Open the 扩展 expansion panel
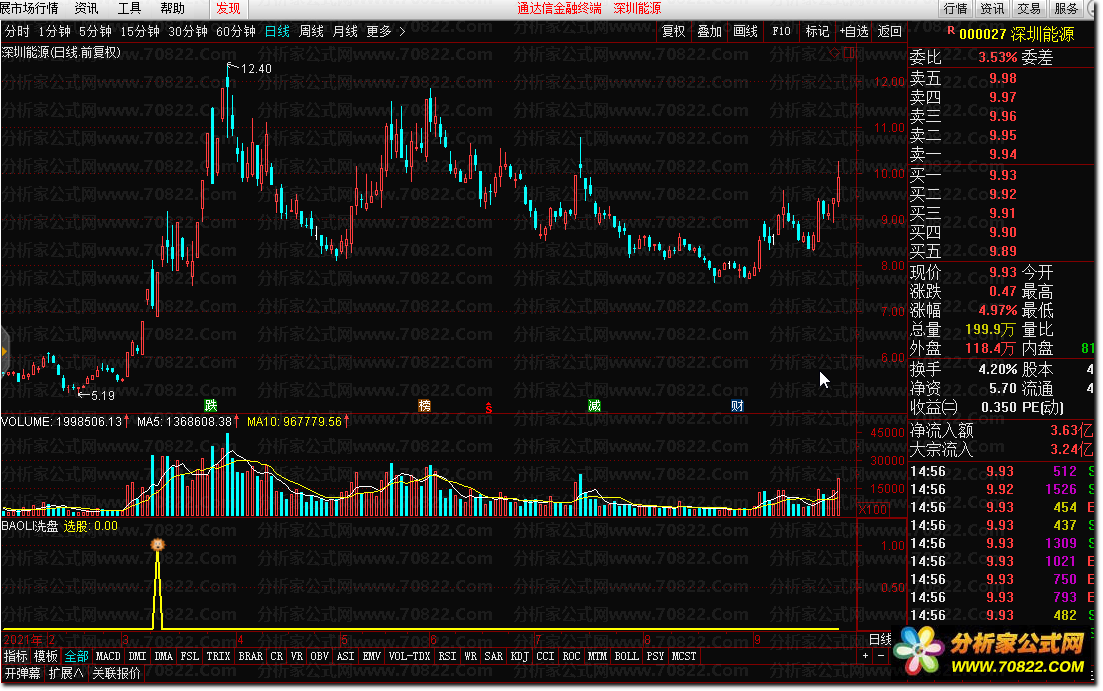Image resolution: width=1103 pixels, height=691 pixels. pos(65,673)
